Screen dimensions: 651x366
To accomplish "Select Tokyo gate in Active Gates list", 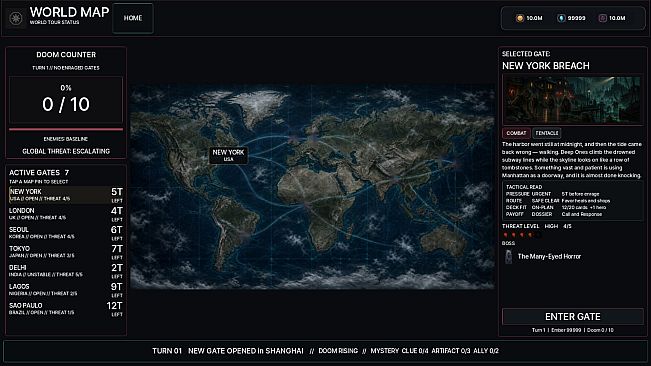I will coord(66,252).
